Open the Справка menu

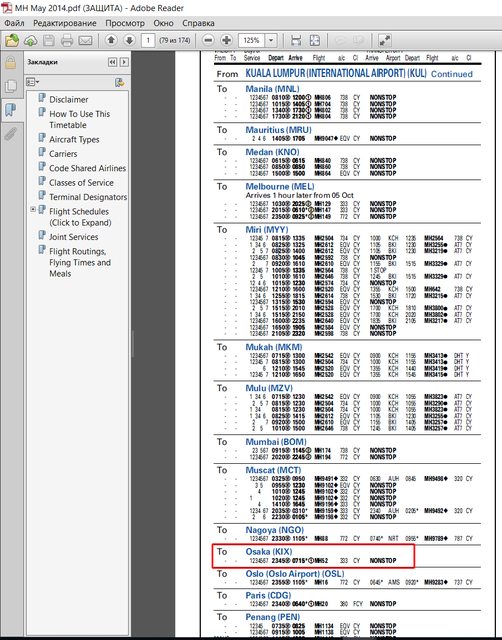(198, 23)
